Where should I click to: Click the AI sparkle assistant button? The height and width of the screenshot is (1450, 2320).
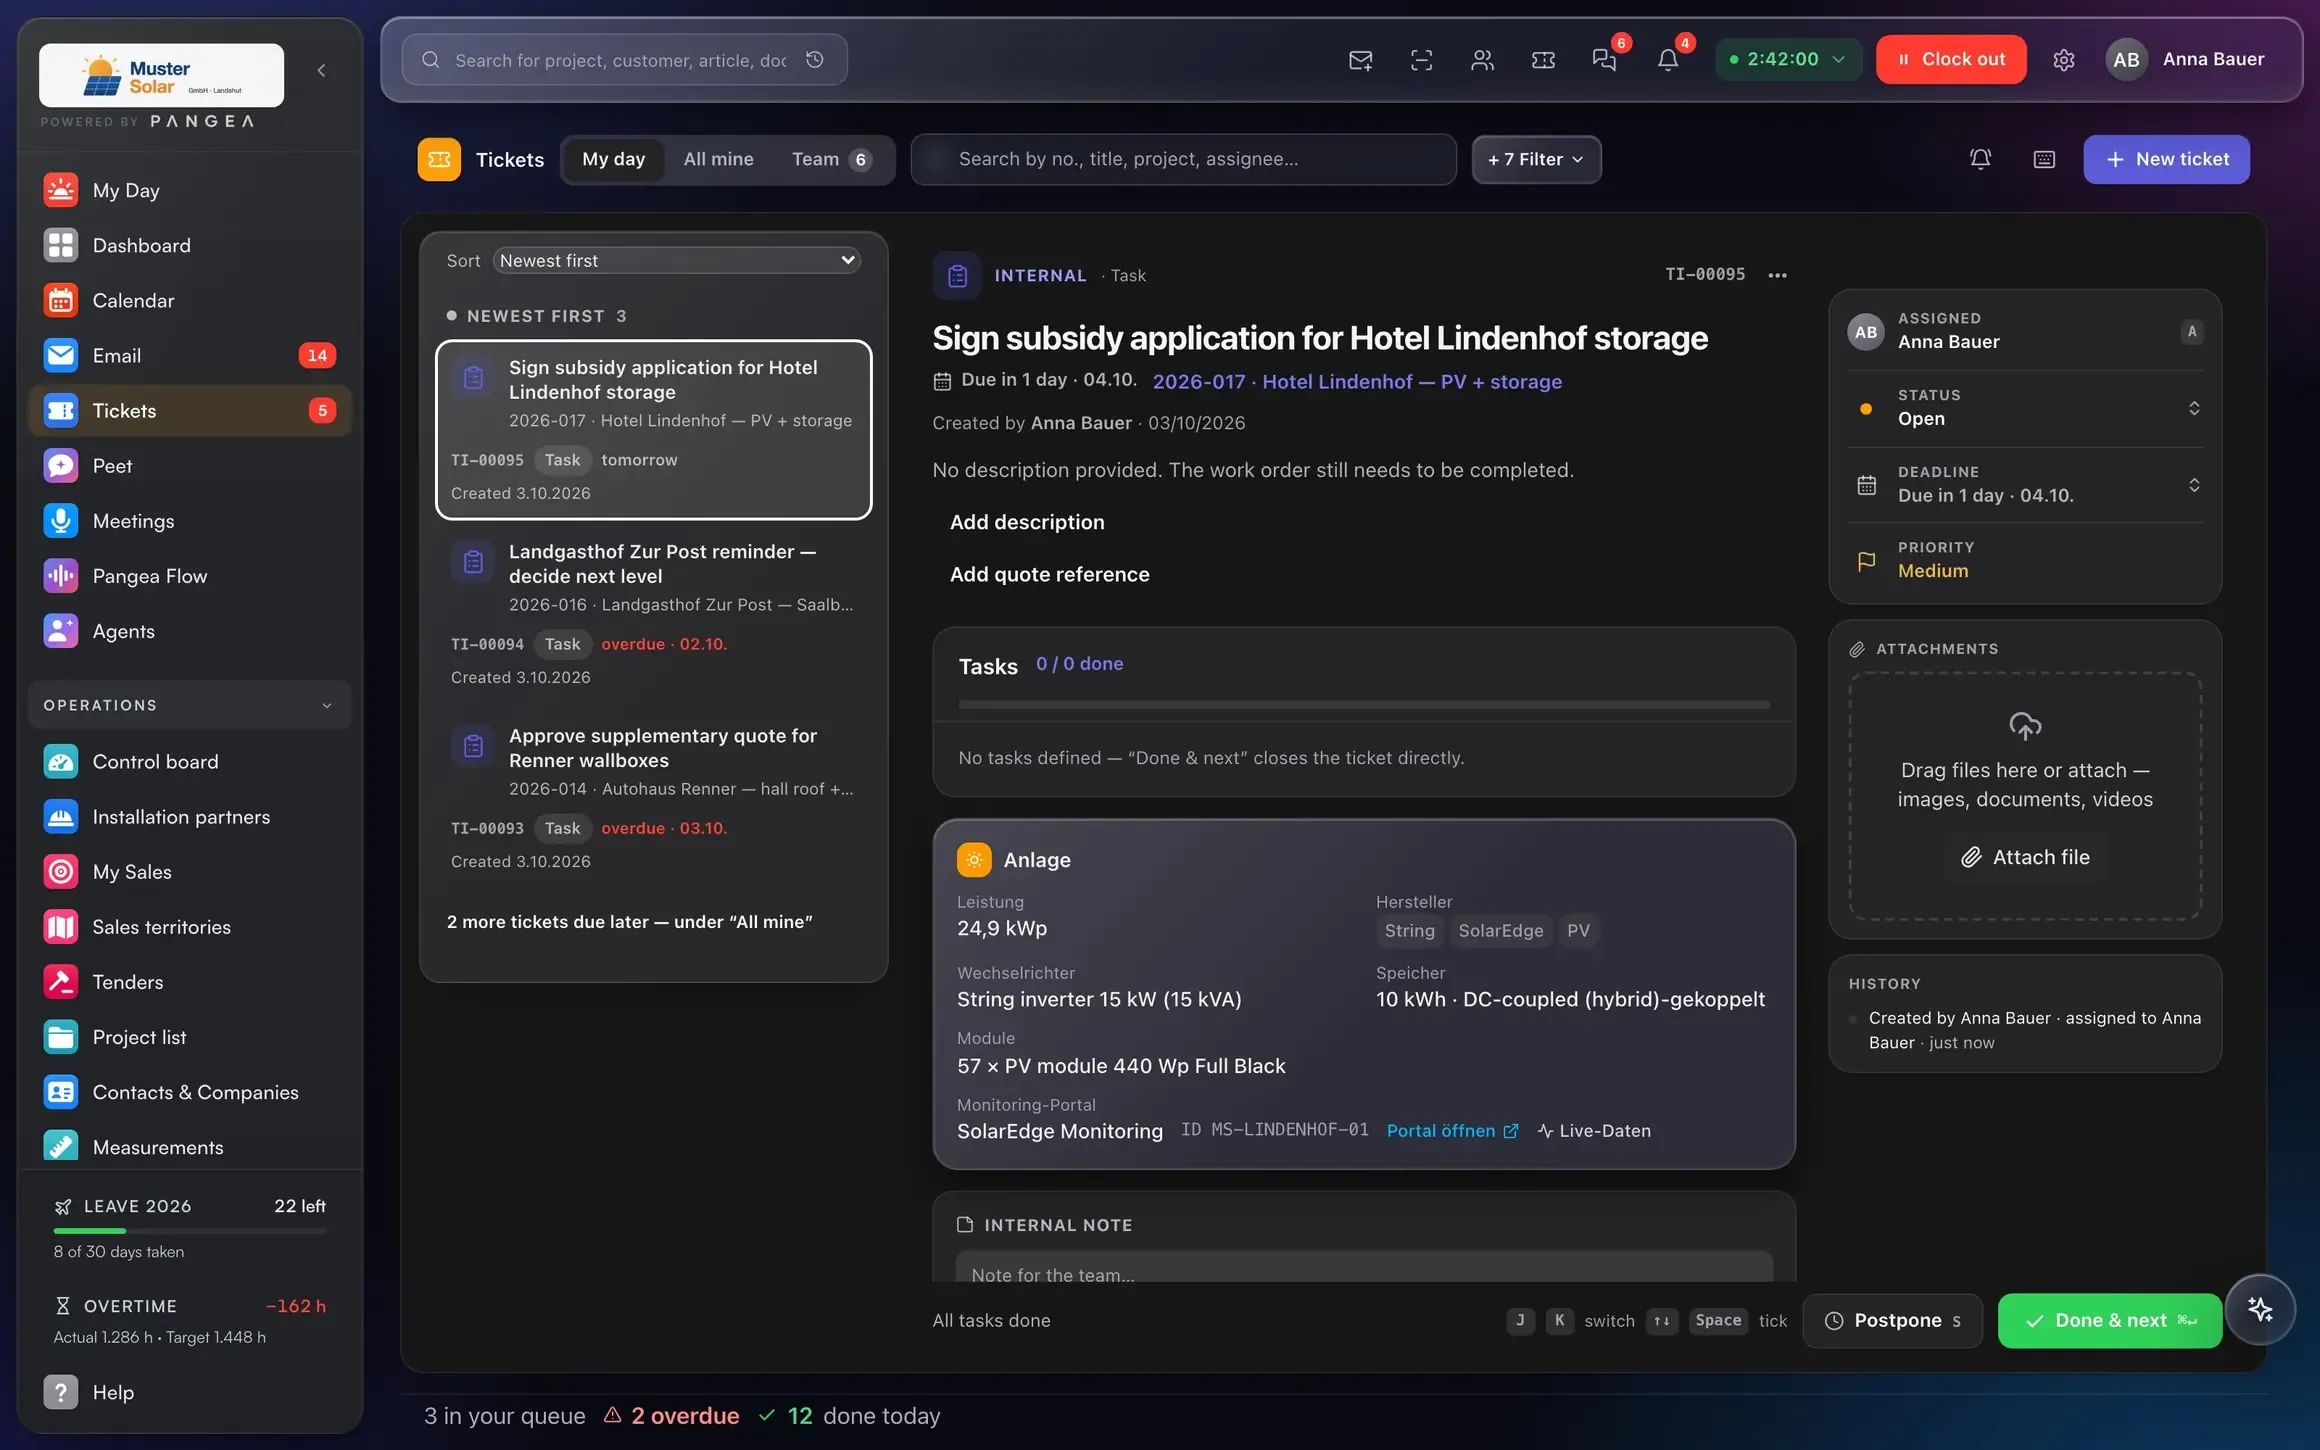coord(2260,1309)
